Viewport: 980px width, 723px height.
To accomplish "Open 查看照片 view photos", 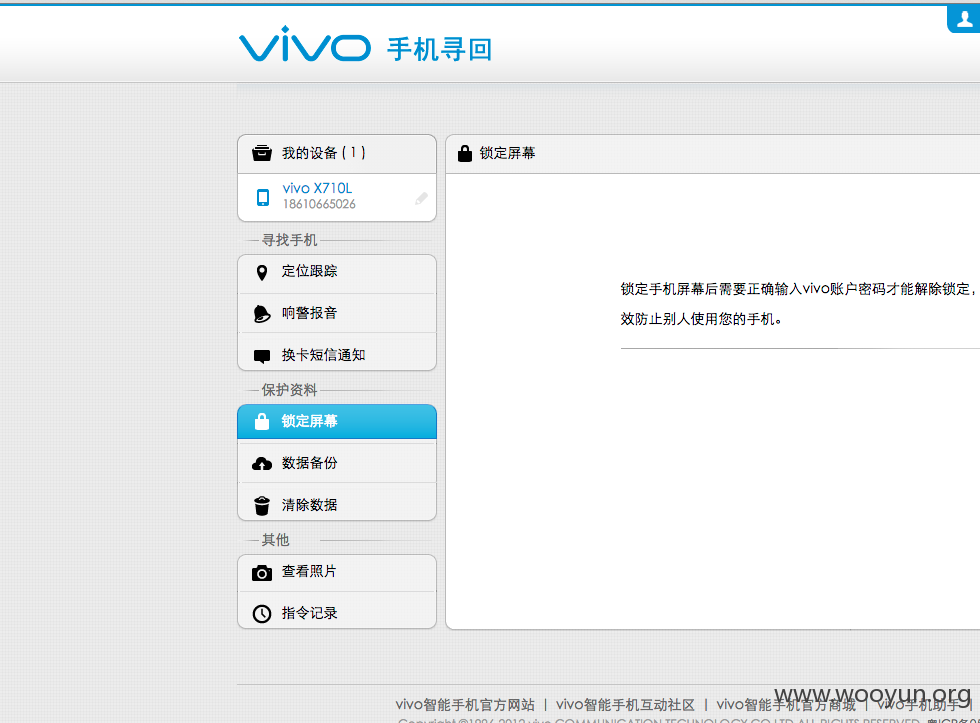I will [x=337, y=573].
